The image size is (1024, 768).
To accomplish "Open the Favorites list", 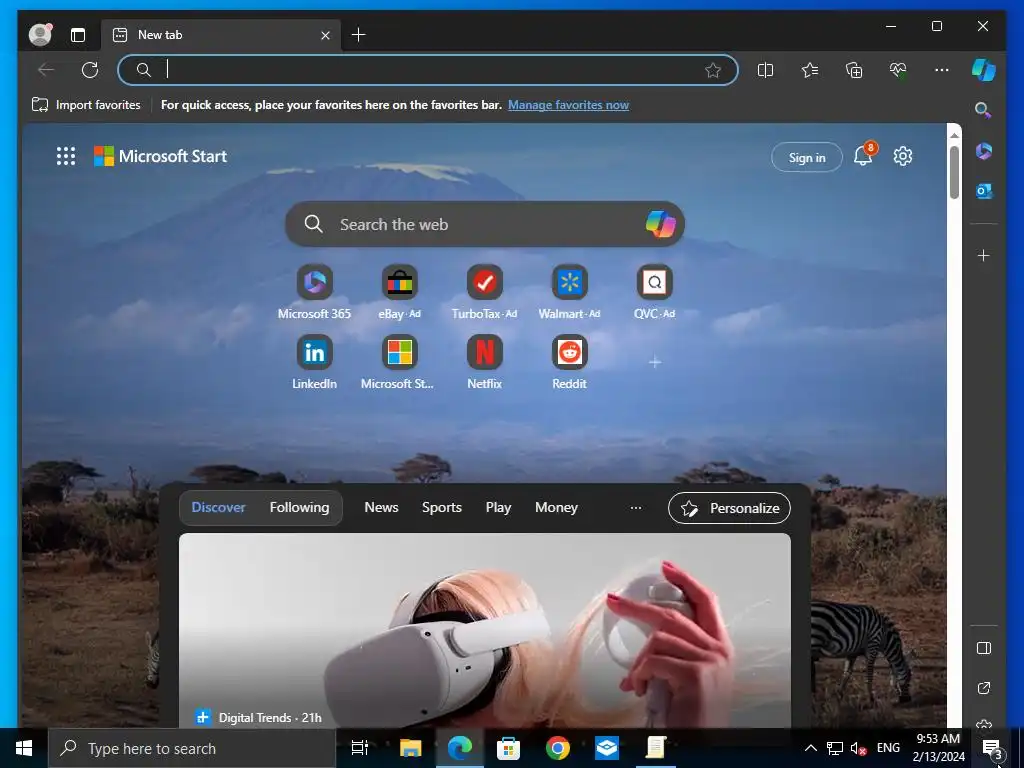I will point(810,70).
